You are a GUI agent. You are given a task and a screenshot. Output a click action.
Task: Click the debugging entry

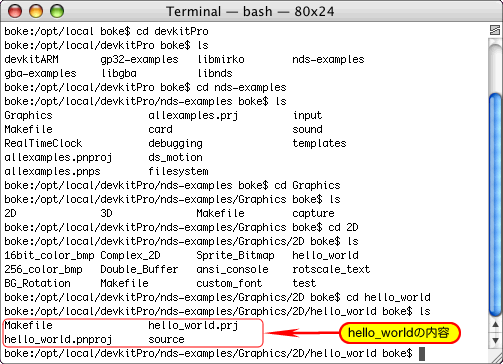175,144
